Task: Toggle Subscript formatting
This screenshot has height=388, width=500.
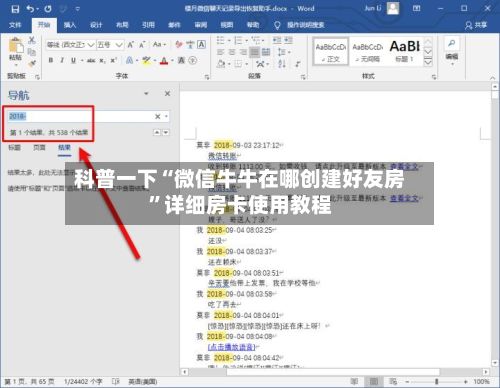Action: point(103,60)
